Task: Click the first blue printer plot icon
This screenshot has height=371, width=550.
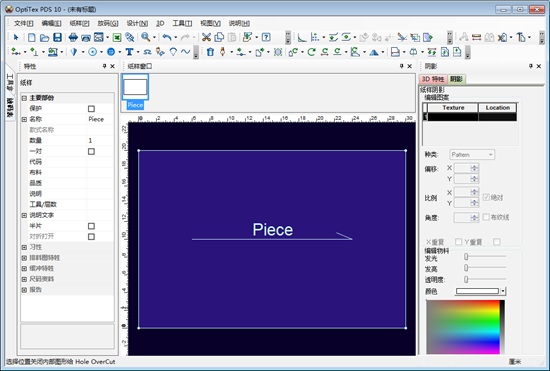Action: click(73, 37)
